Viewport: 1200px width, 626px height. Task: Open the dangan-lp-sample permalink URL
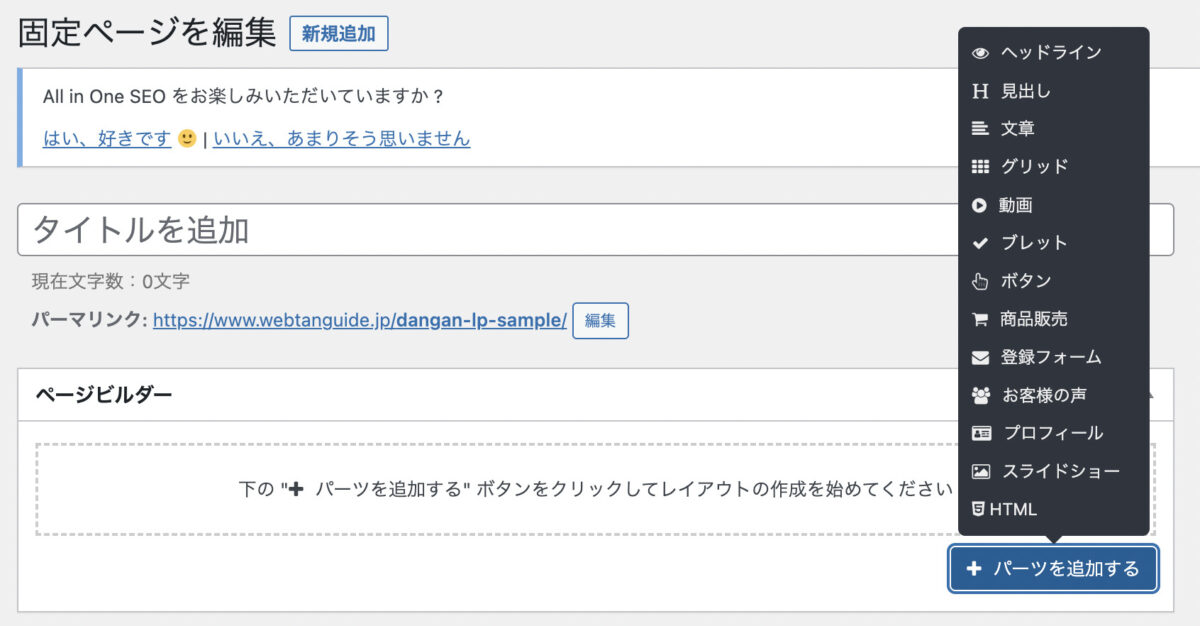360,321
